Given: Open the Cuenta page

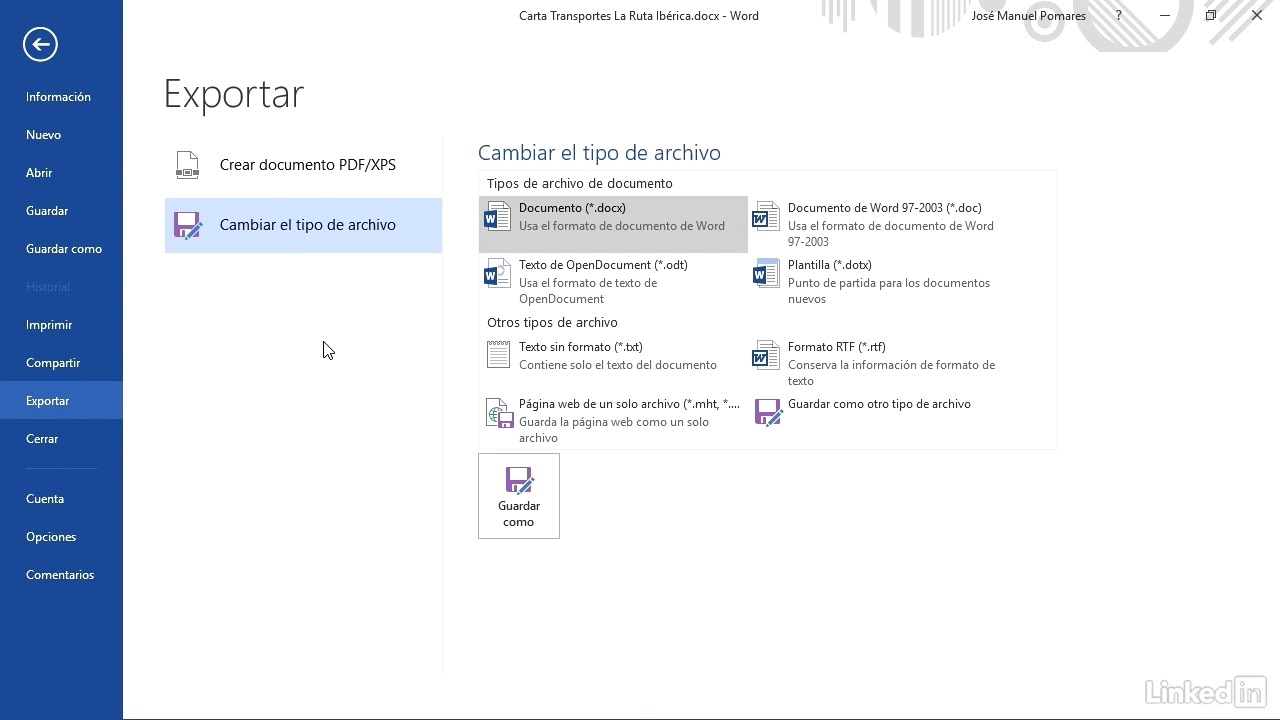Looking at the screenshot, I should coord(61,499).
